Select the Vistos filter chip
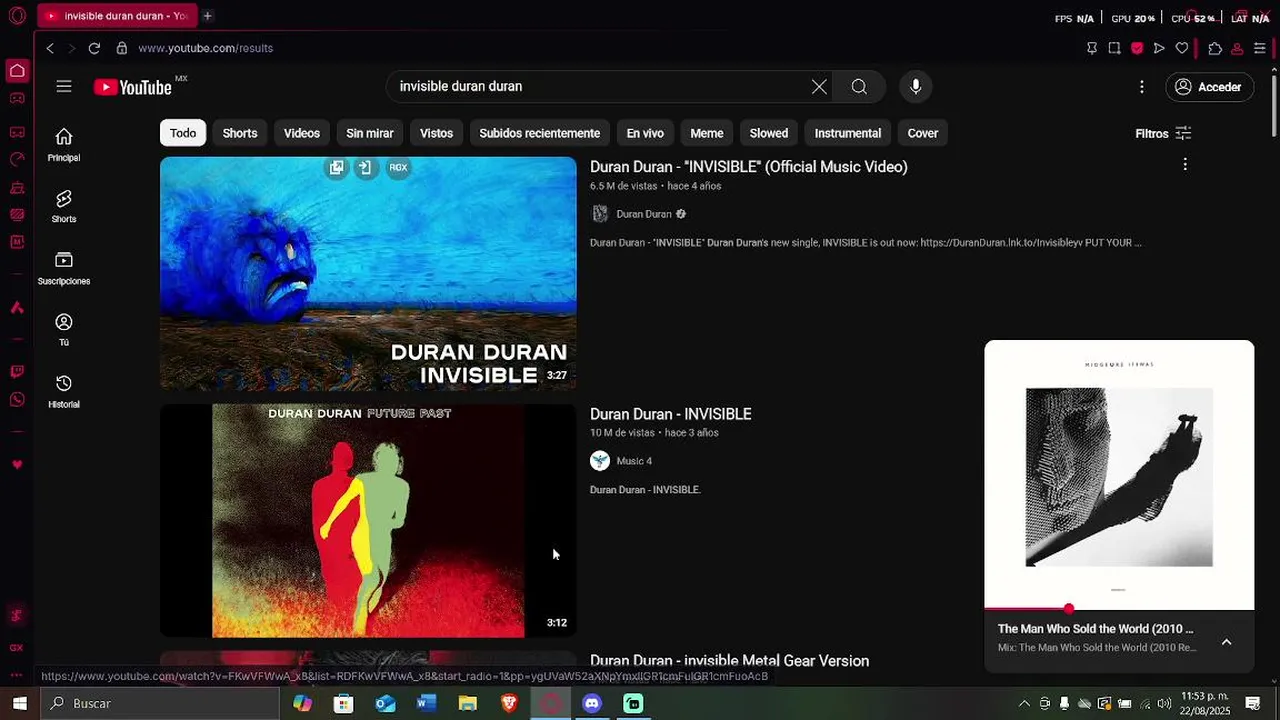The height and width of the screenshot is (720, 1280). [x=436, y=133]
